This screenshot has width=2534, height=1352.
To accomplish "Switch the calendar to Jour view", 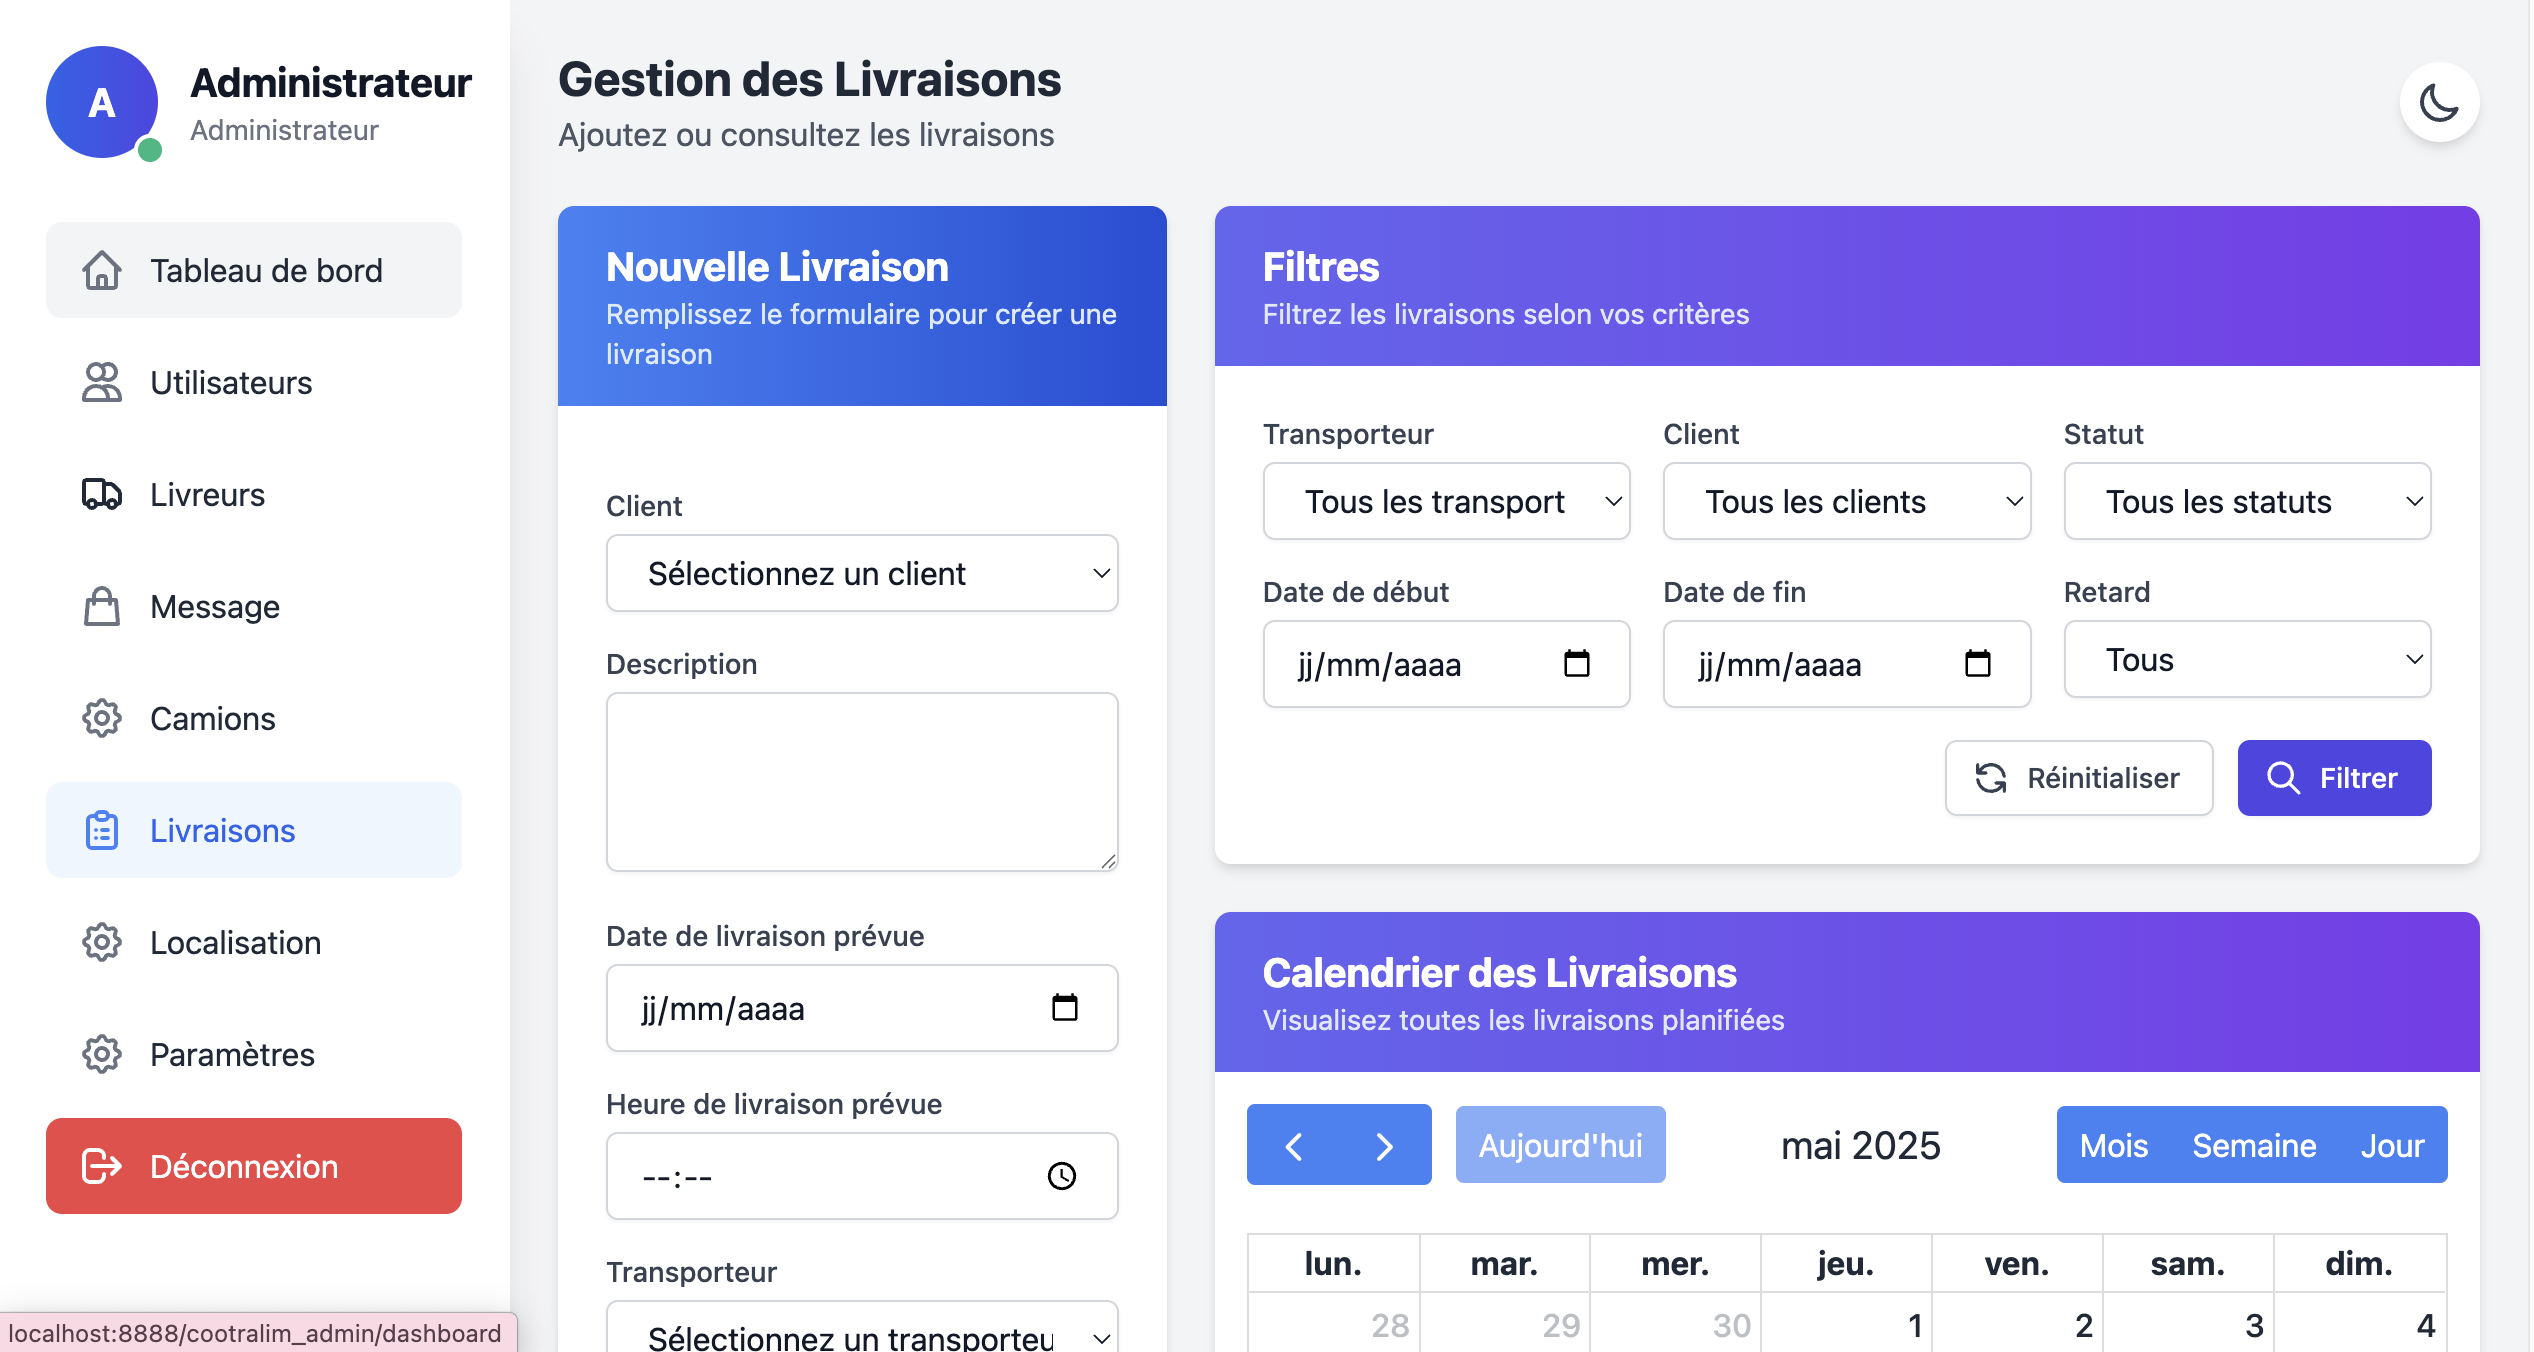I will click(2393, 1145).
